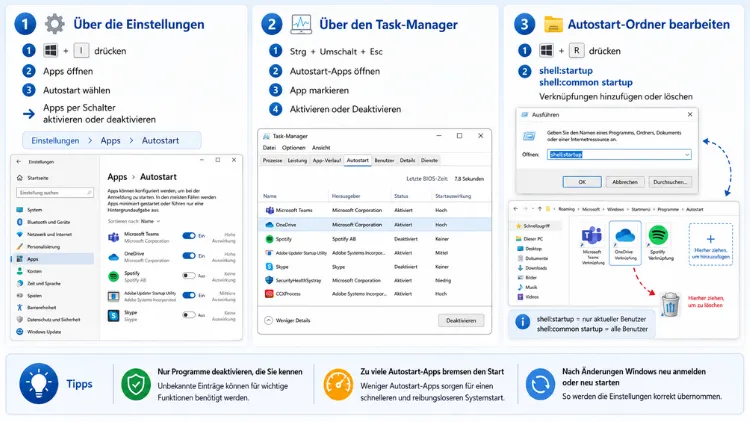Sort by Status column in Task-Manager

pyautogui.click(x=401, y=196)
